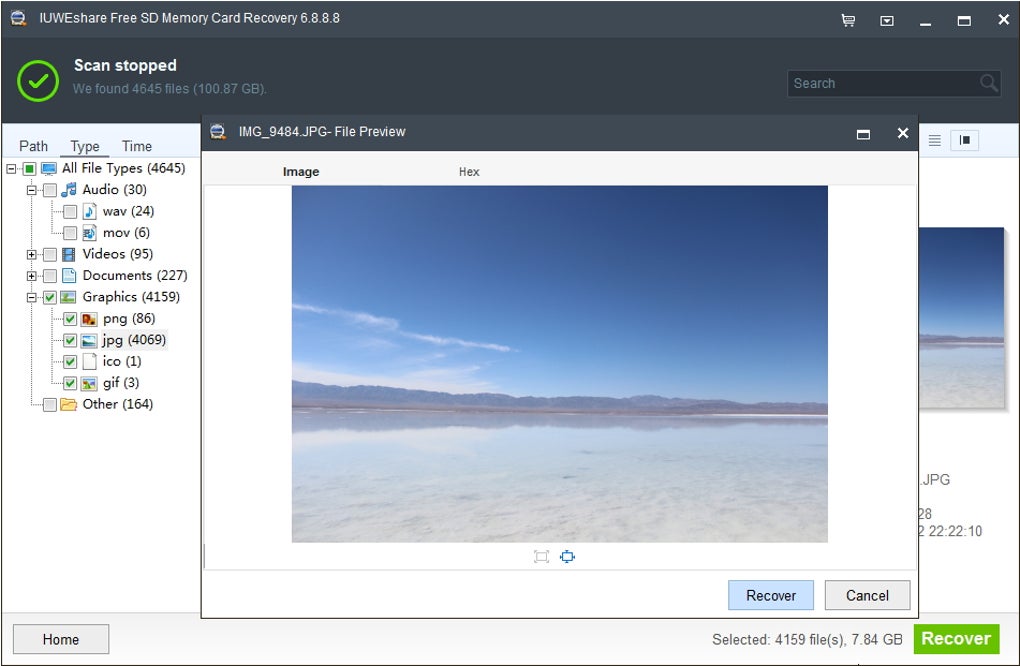
Task: Click the search magnifier icon
Action: 988,83
